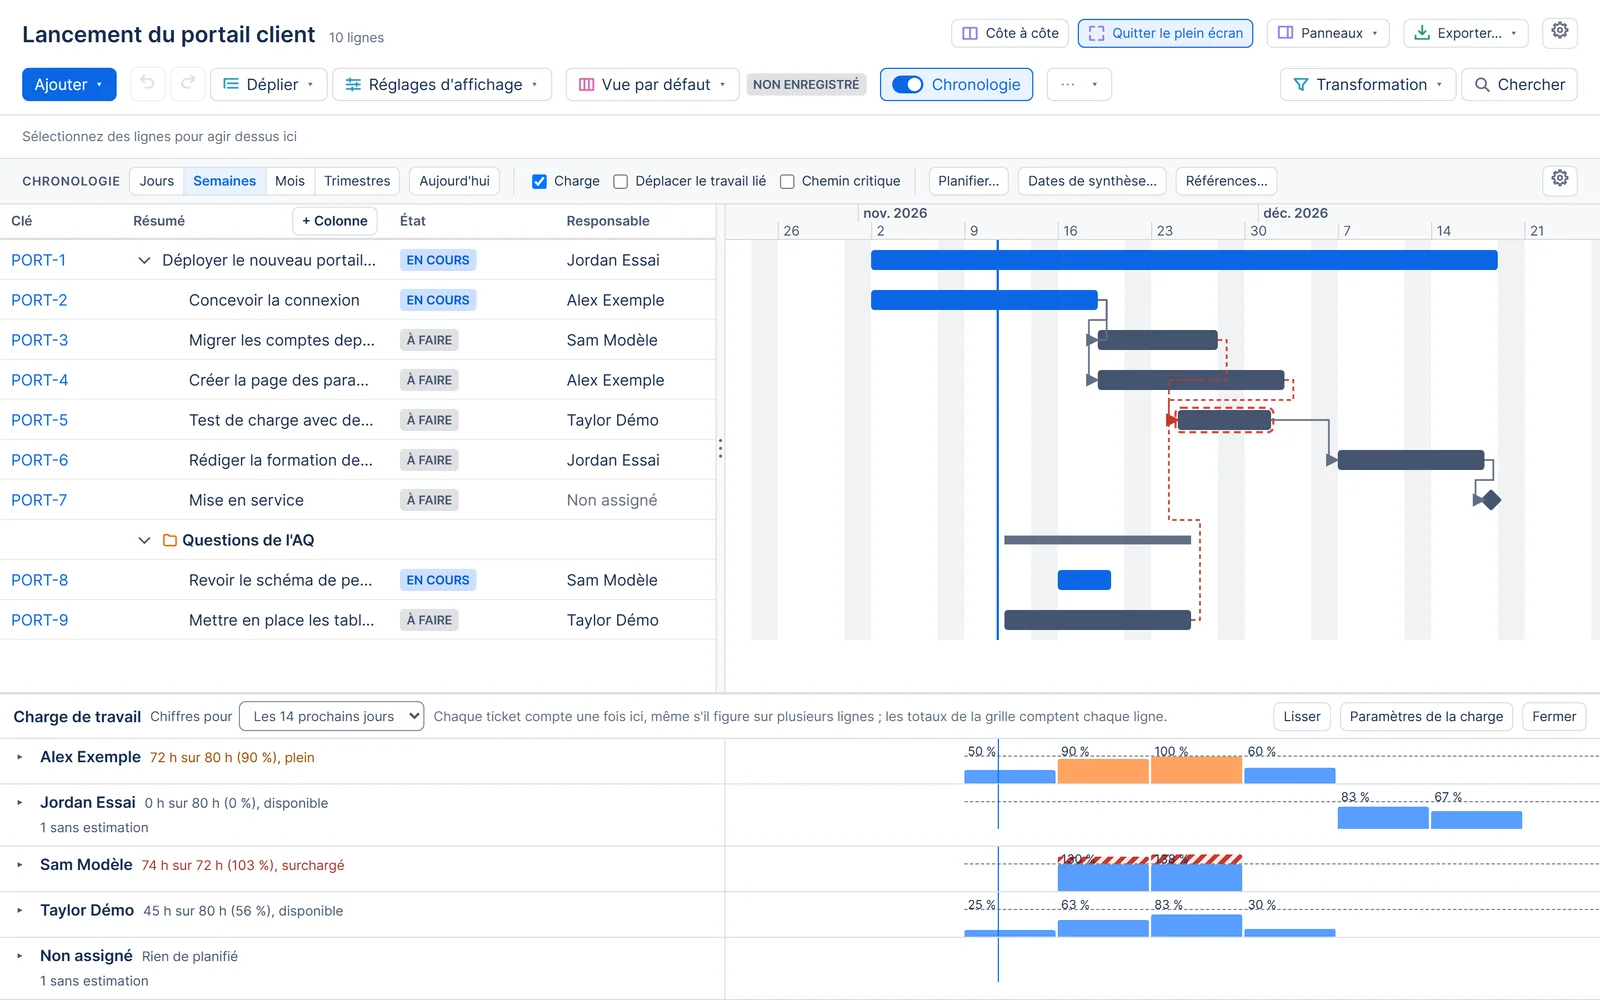Open the Exporter download menu
Viewport: 1600px width, 1000px height.
(x=1465, y=33)
